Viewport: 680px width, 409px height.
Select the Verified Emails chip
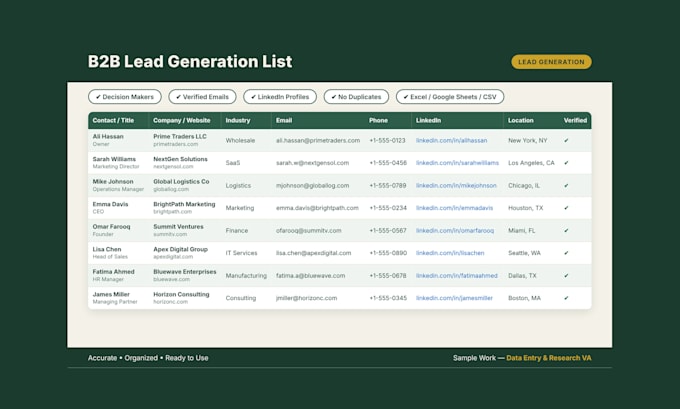click(203, 97)
